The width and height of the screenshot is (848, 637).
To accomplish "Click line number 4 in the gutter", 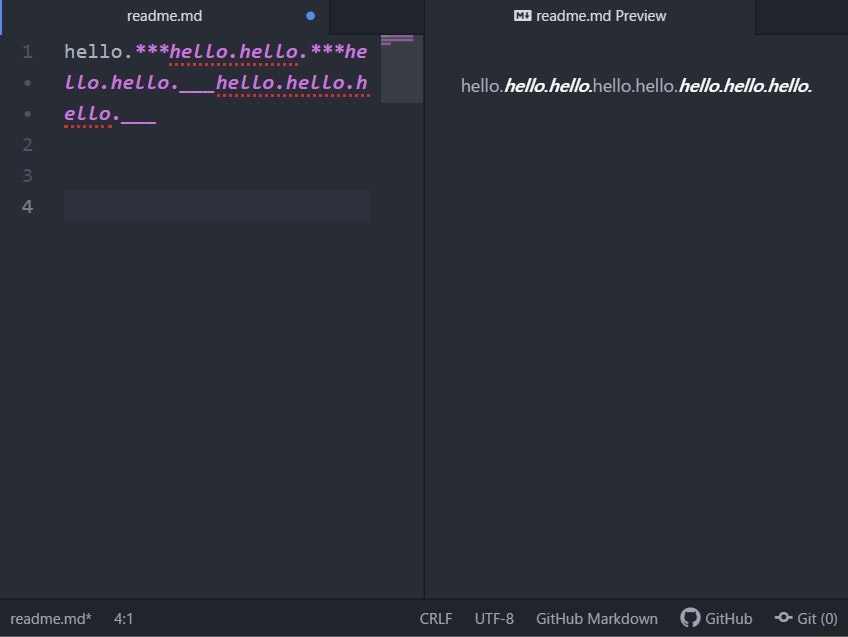I will pyautogui.click(x=28, y=207).
